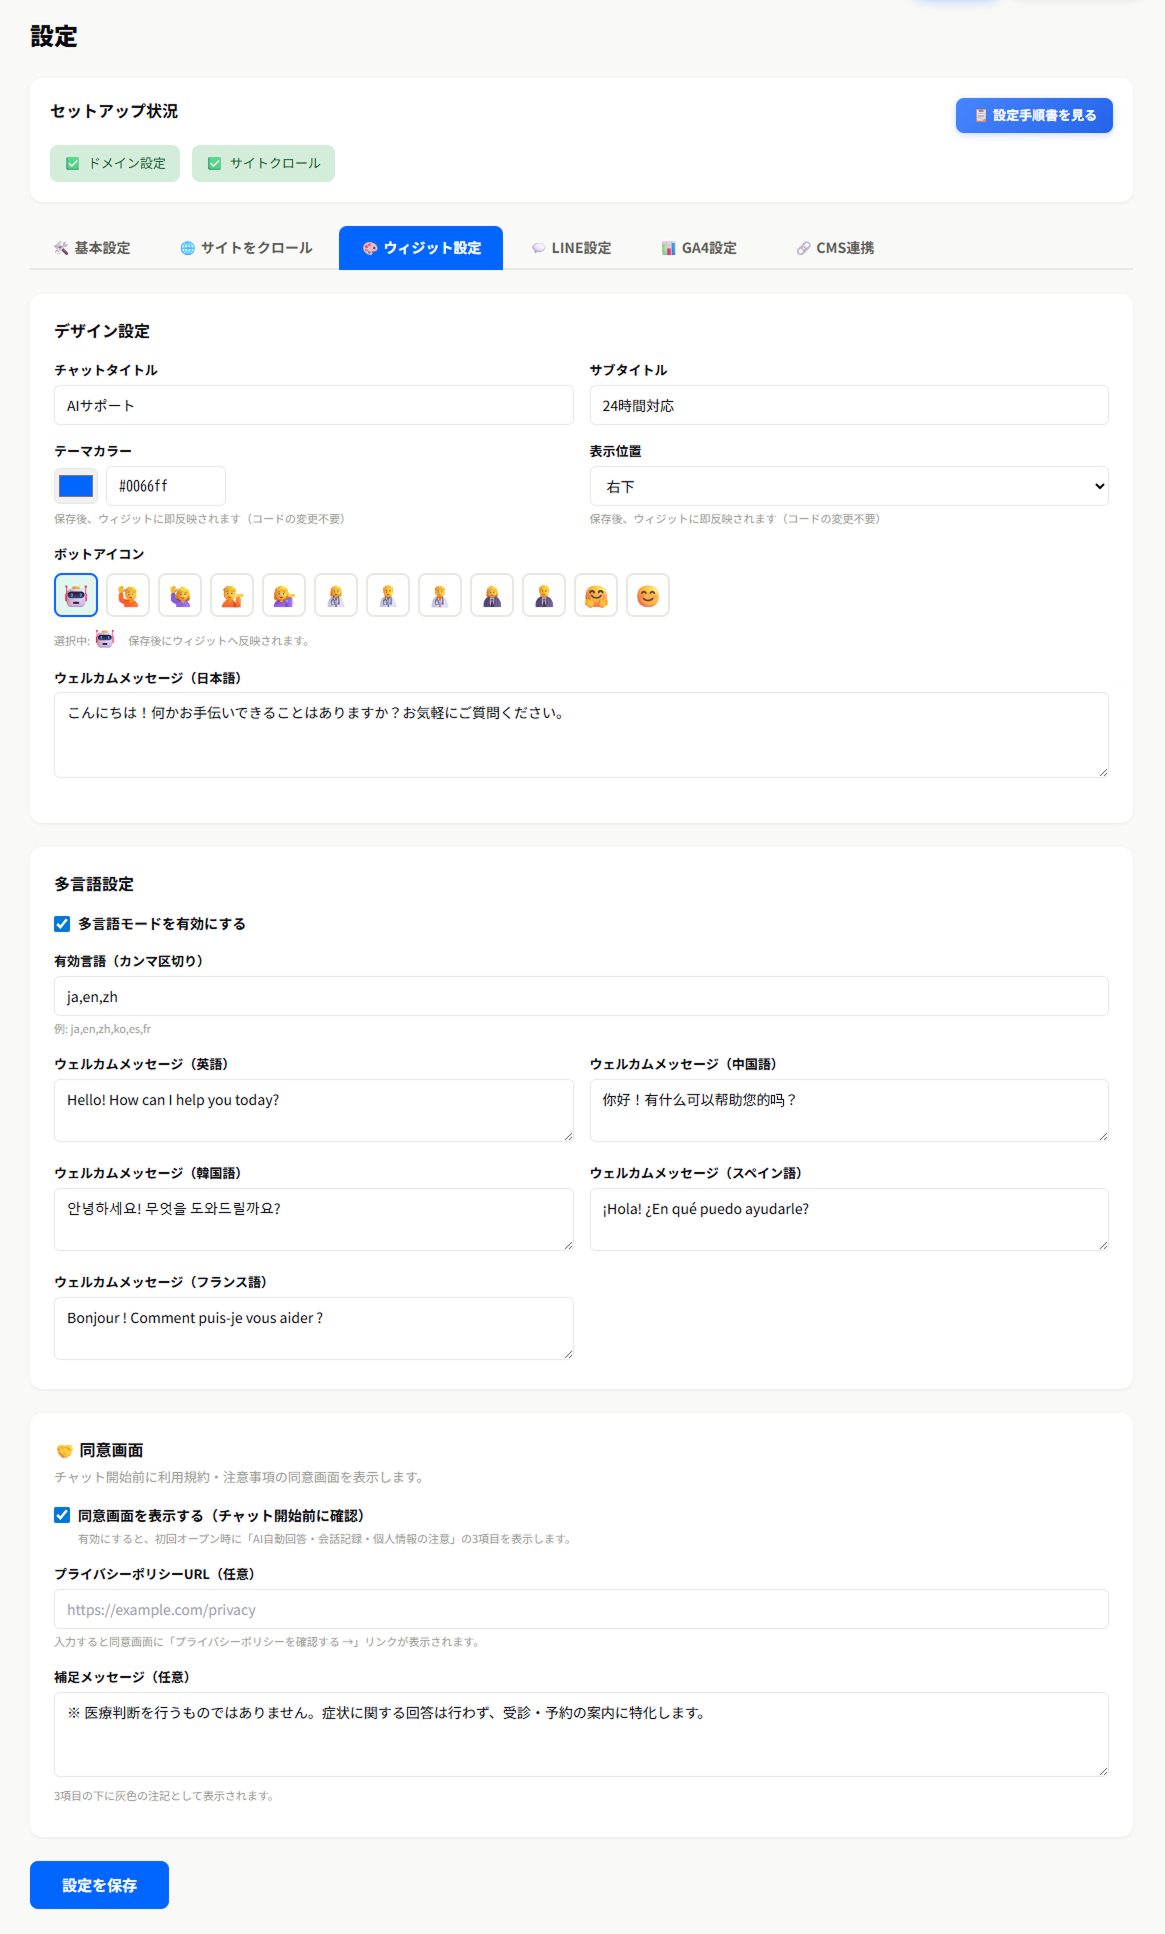Open the theme color swatch picker

[x=76, y=486]
